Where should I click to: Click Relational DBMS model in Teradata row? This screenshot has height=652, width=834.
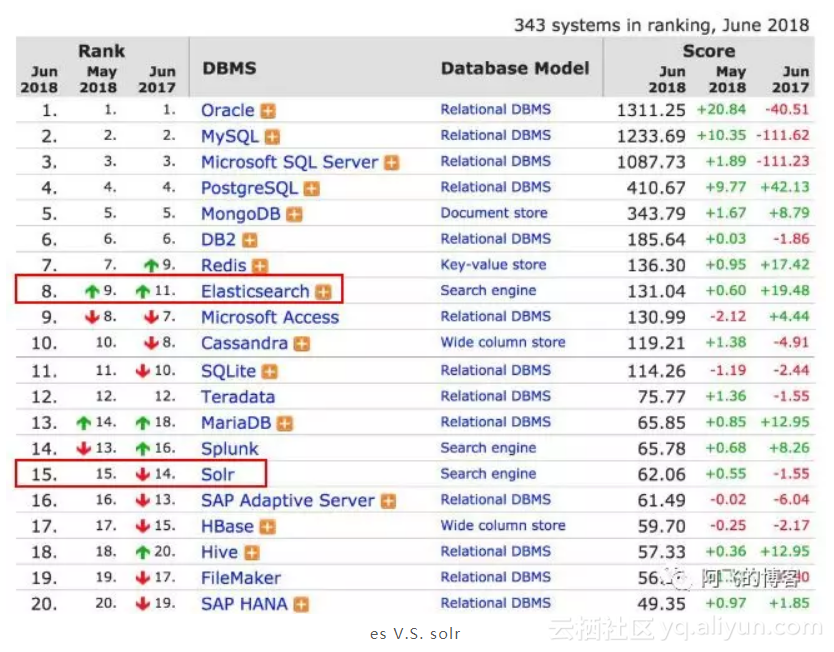(496, 396)
